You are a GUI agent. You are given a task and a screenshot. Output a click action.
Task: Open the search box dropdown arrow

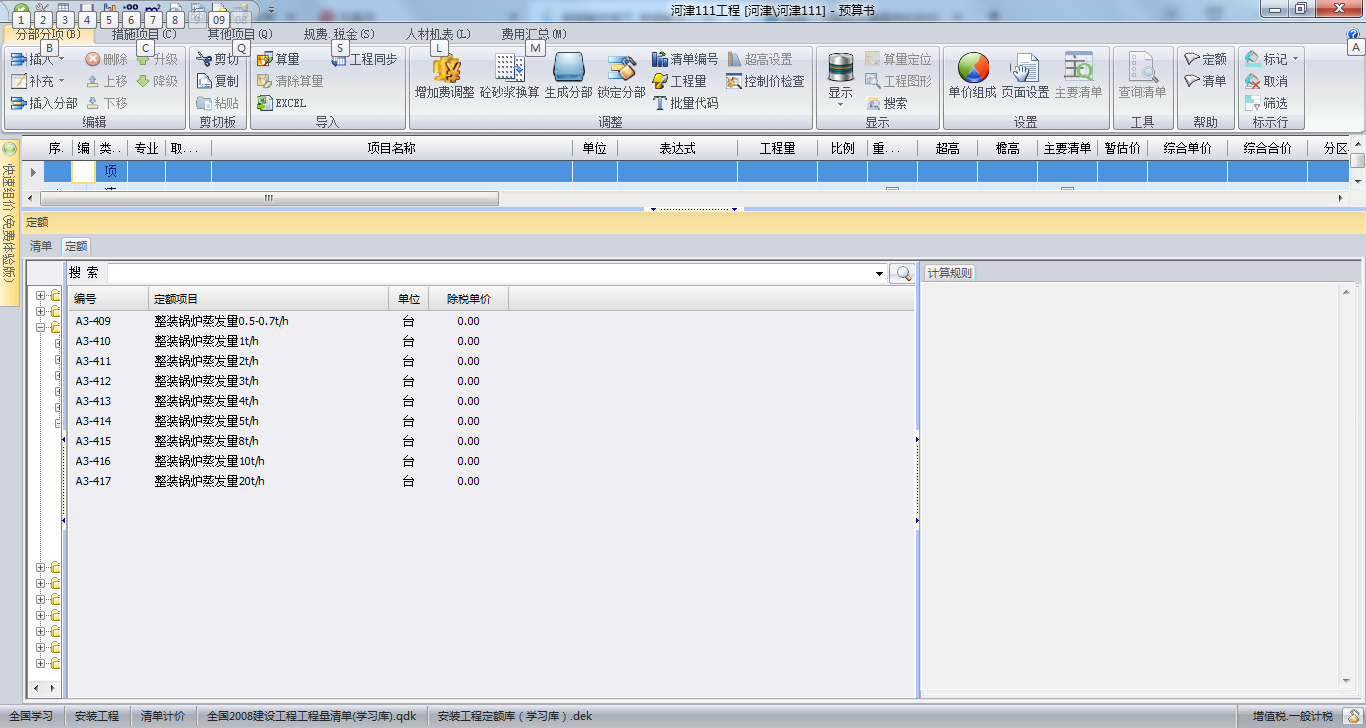click(880, 273)
